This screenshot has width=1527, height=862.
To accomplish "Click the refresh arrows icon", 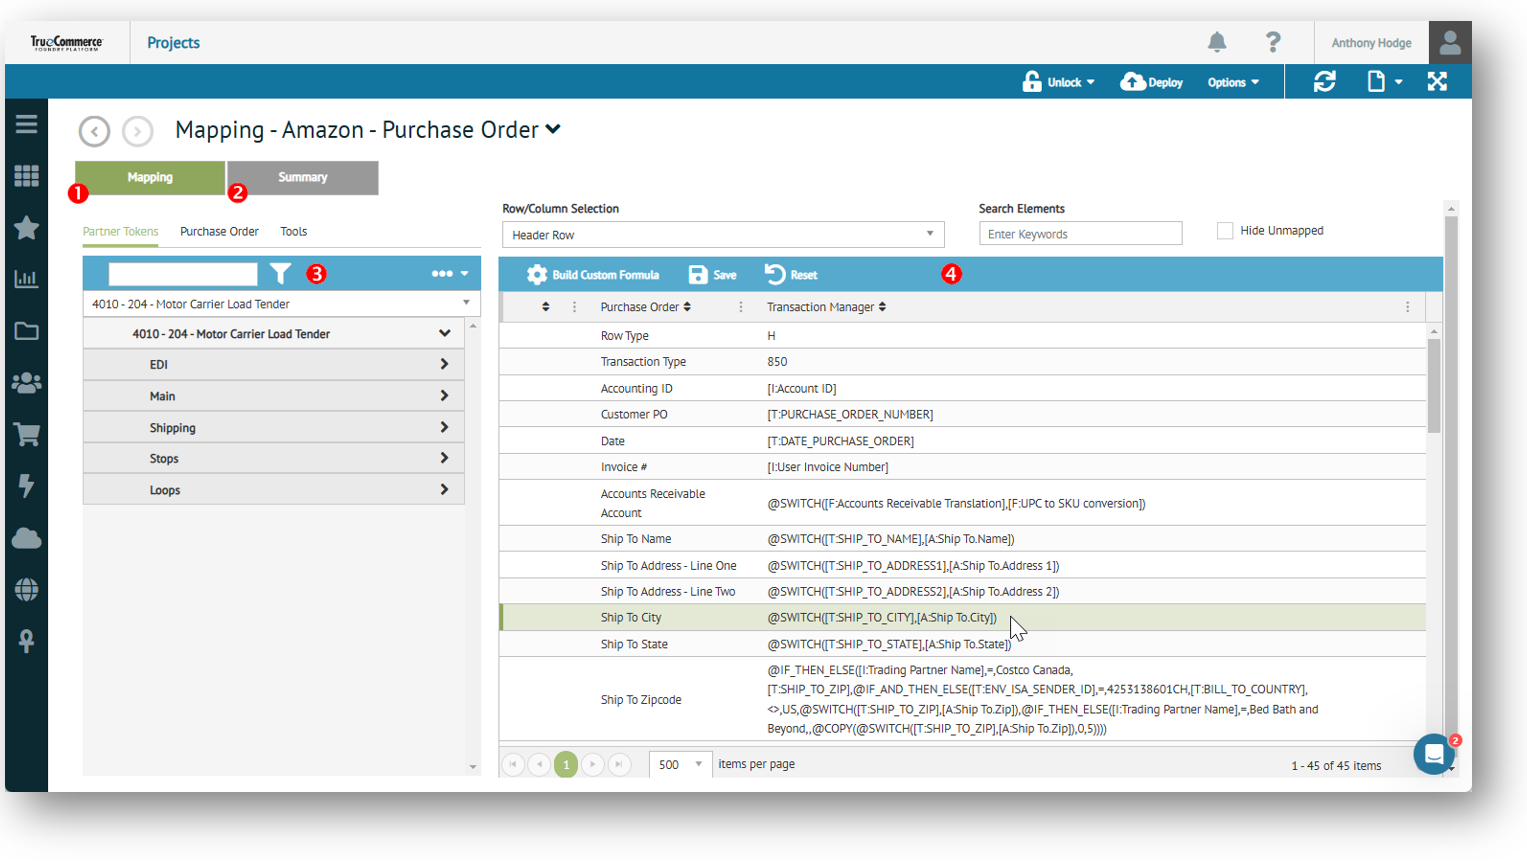I will [x=1324, y=82].
